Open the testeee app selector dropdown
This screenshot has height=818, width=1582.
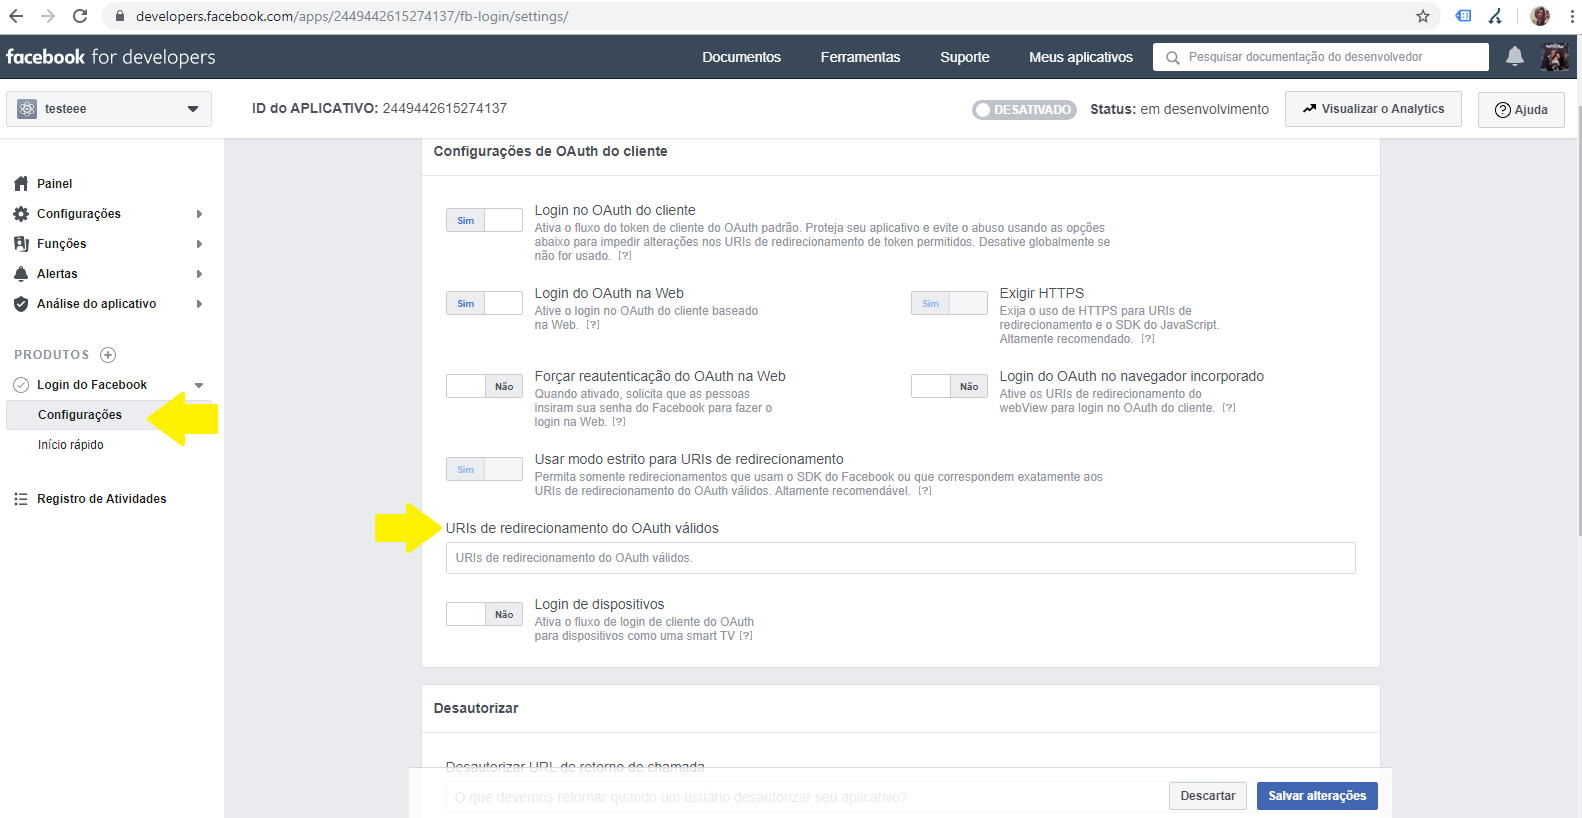pyautogui.click(x=109, y=109)
